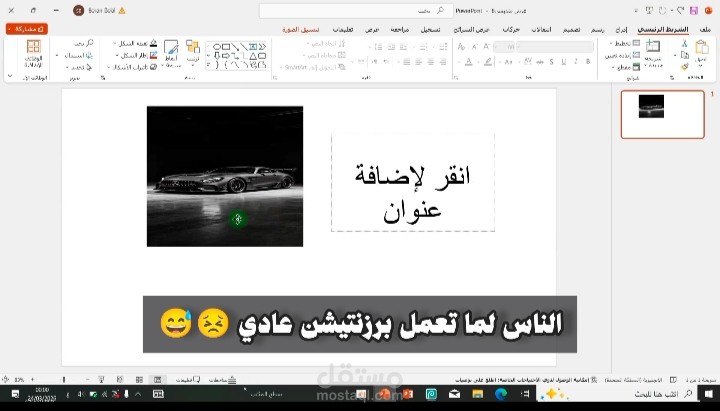Open Comments from the status bar
This screenshot has width=720, height=411.
188,380
